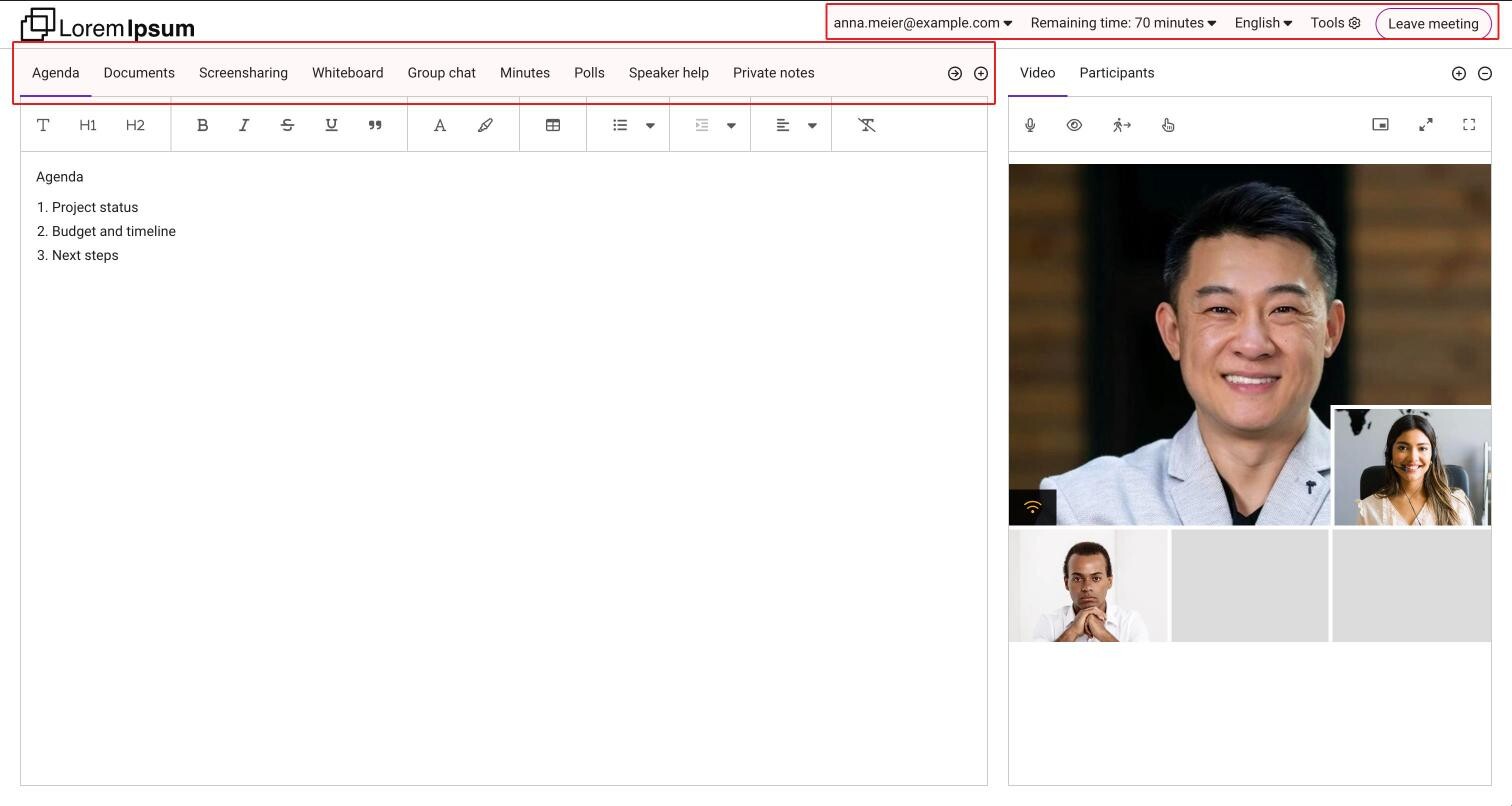Toggle the microphone in video panel

tap(1030, 125)
